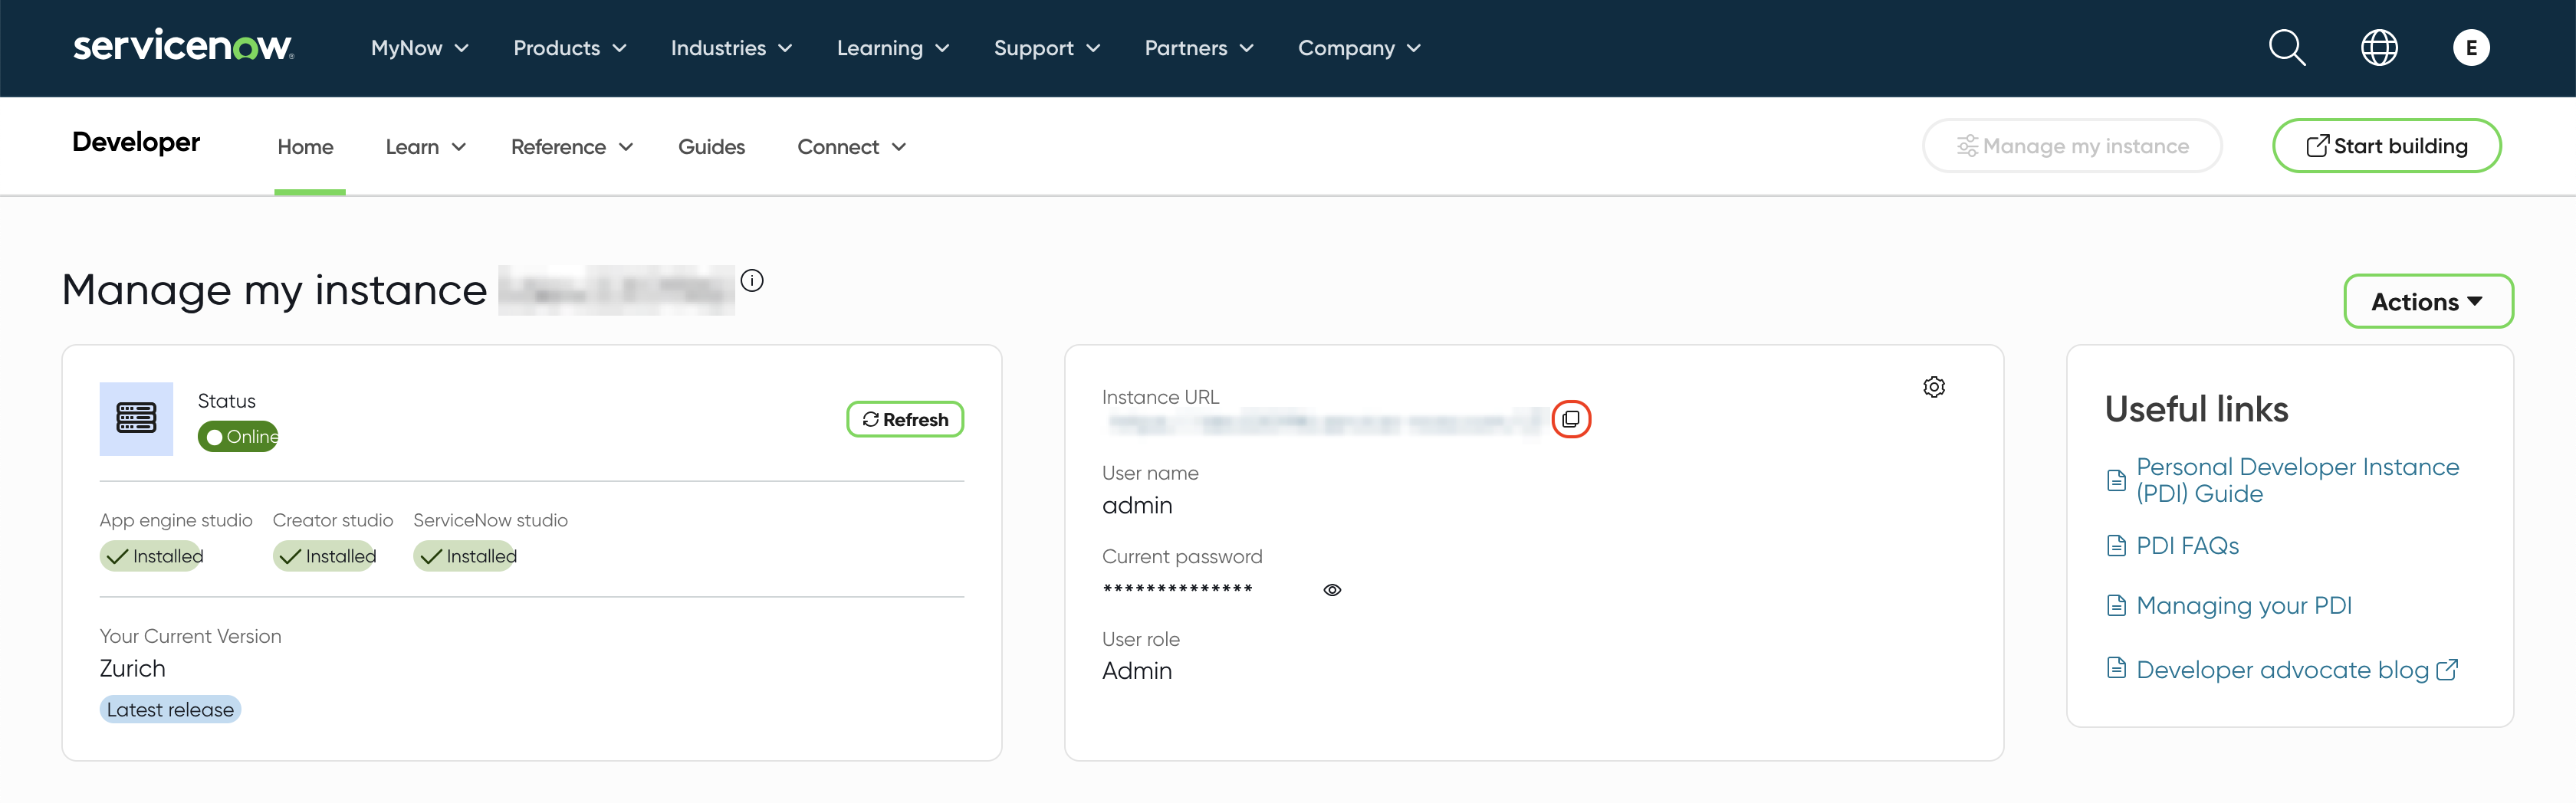Screen dimensions: 2576x803
Task: Click the info icon beside instance name
Action: [752, 281]
